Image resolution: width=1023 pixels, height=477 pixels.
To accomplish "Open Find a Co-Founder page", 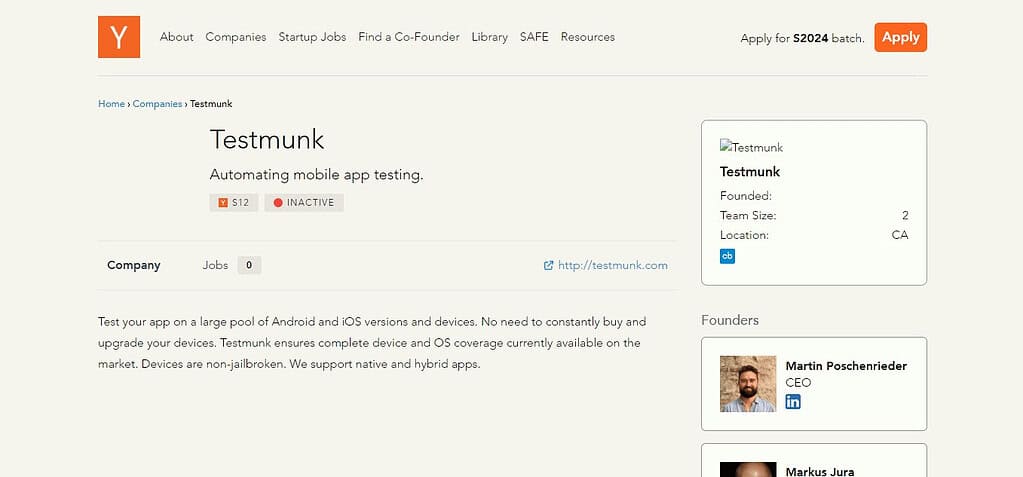I will click(x=409, y=37).
